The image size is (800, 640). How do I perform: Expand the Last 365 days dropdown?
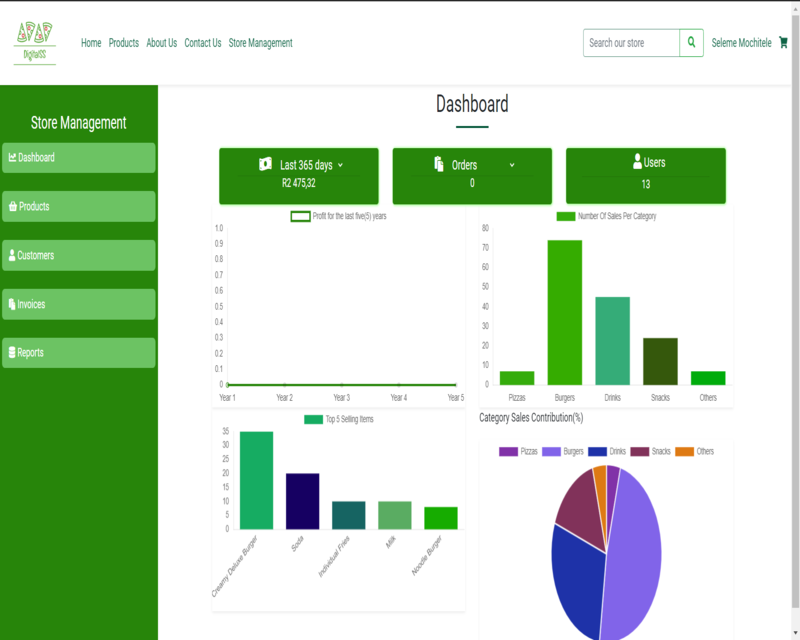pyautogui.click(x=340, y=165)
